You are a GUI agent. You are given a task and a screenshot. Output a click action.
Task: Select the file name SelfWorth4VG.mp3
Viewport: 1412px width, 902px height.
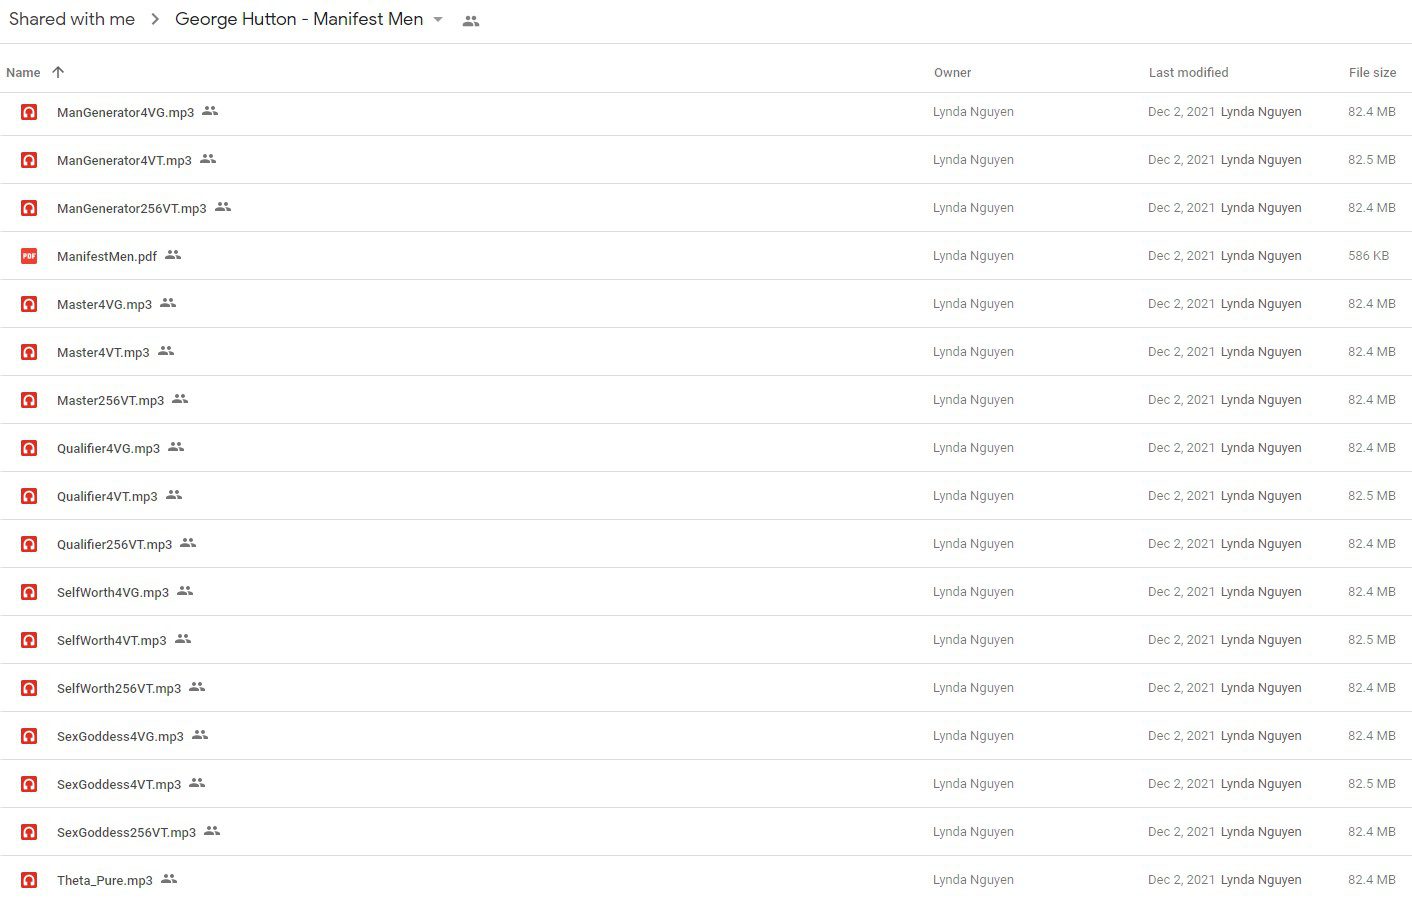(113, 592)
